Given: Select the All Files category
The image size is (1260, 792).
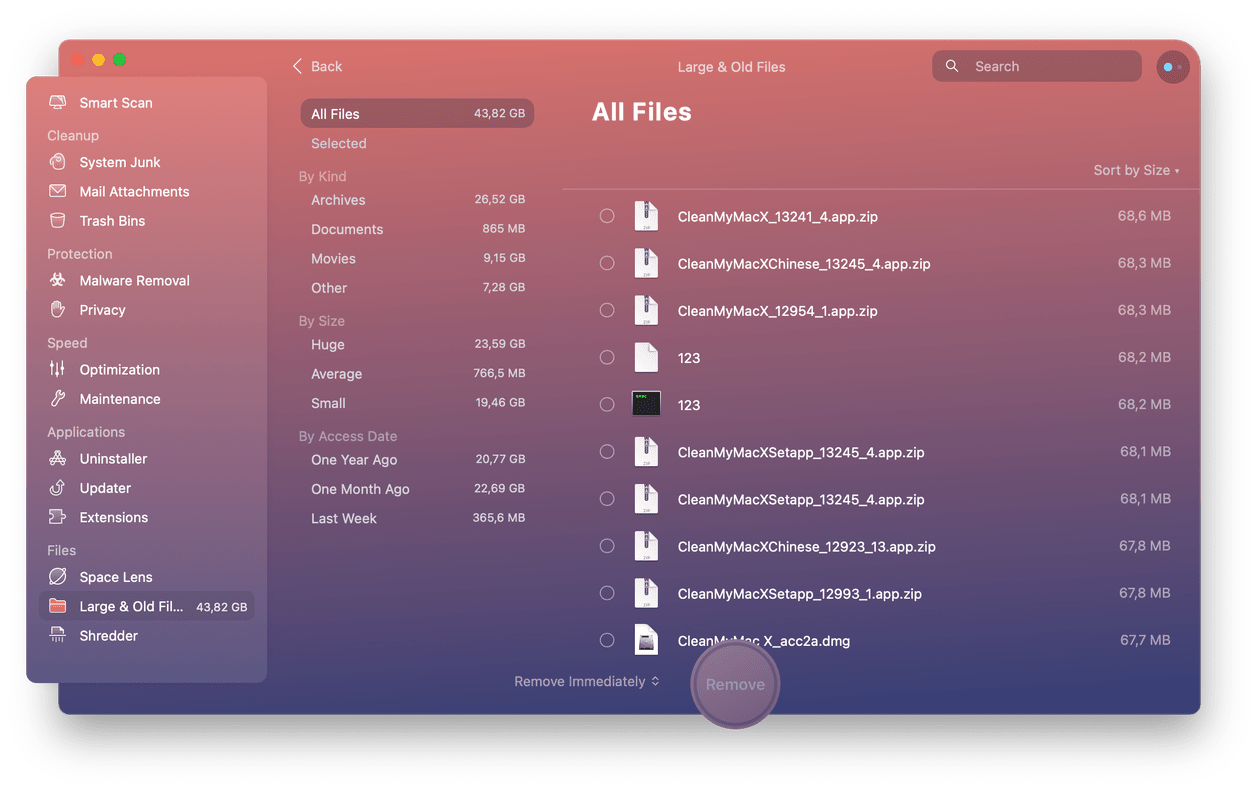Looking at the screenshot, I should 417,114.
